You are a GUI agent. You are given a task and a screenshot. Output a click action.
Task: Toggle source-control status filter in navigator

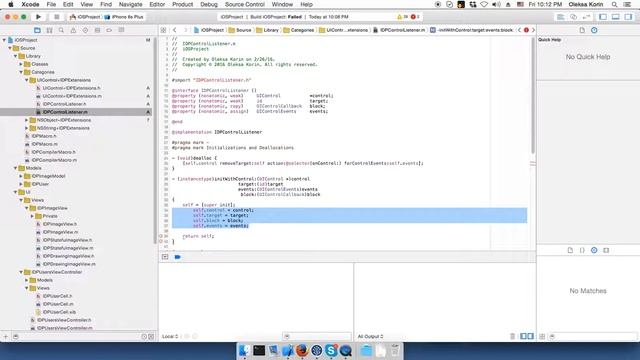[x=151, y=337]
